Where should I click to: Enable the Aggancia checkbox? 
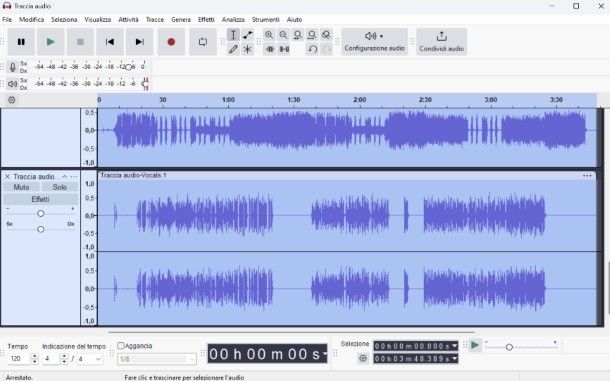pyautogui.click(x=121, y=346)
